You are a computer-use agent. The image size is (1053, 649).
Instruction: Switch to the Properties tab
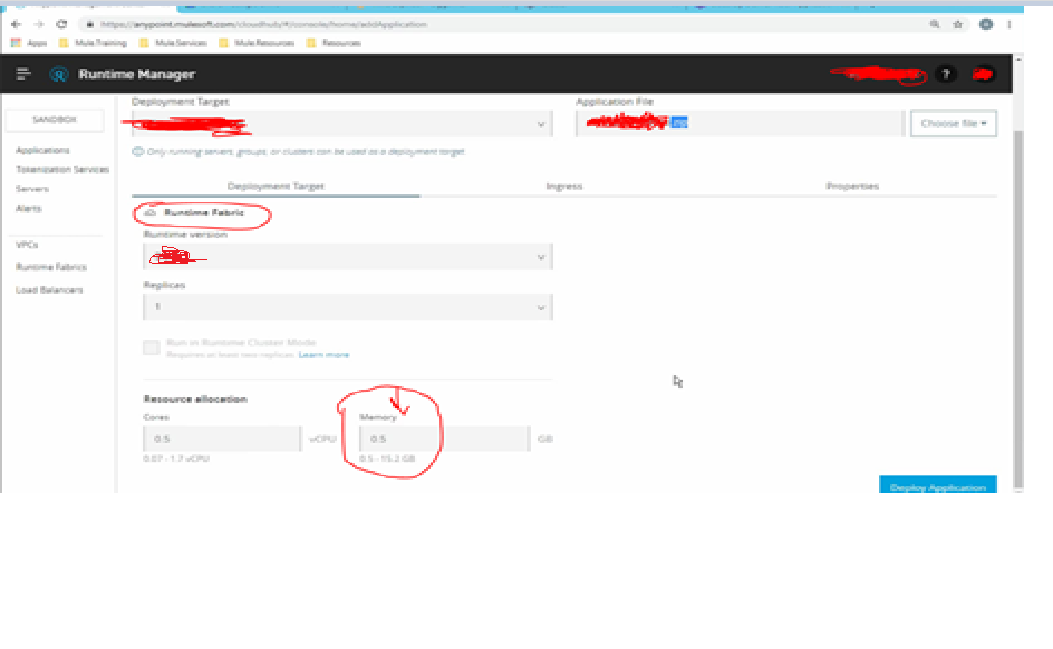point(852,186)
